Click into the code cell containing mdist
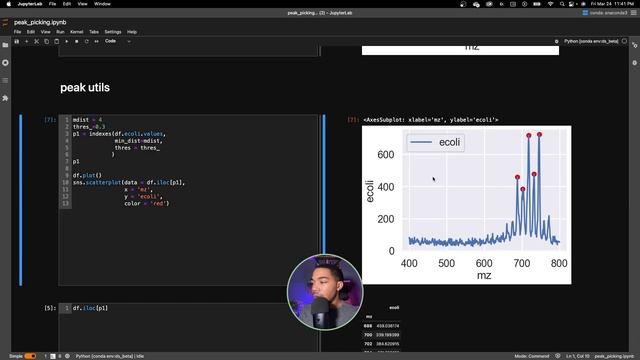This screenshot has width=640, height=360. point(189,200)
